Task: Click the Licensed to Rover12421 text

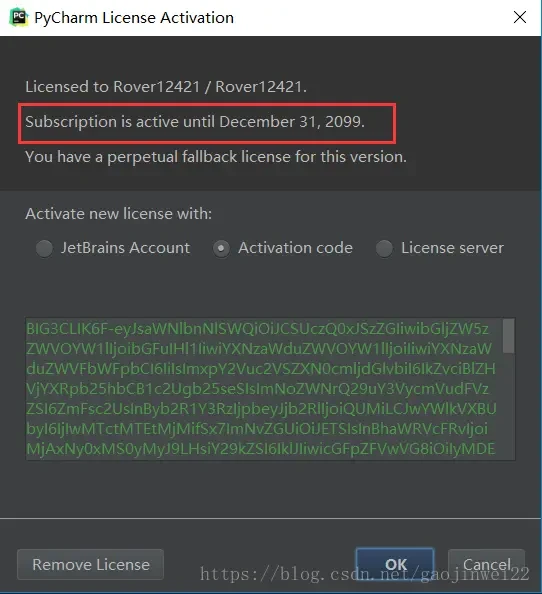Action: click(166, 87)
